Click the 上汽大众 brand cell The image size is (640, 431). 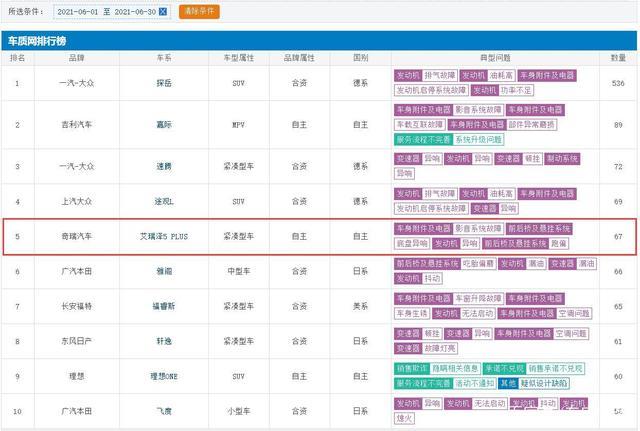coord(76,202)
